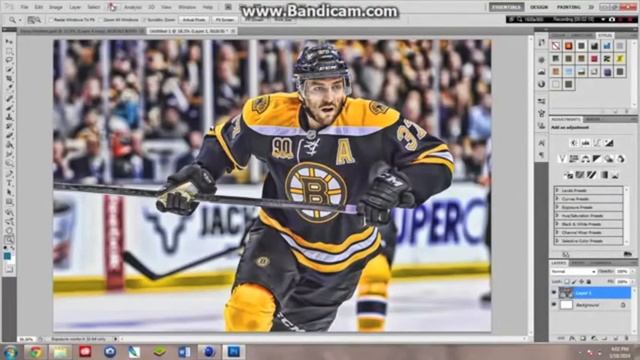Click the Fit Screen button
The image size is (640, 360).
click(x=224, y=20)
